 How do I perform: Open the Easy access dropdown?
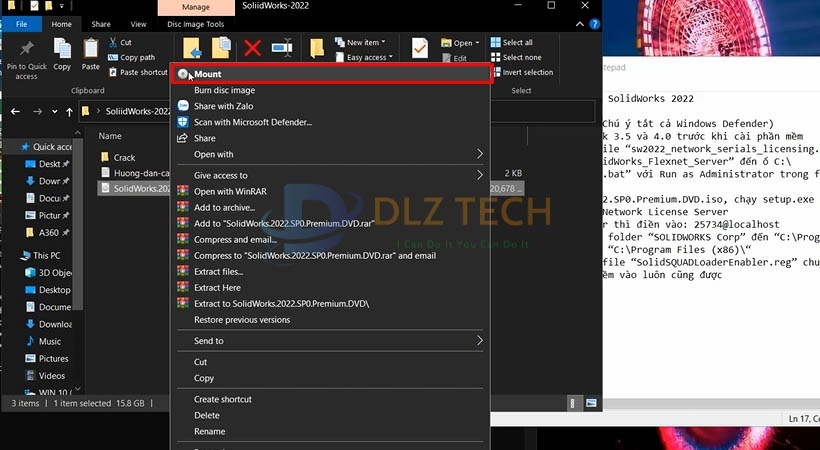366,58
